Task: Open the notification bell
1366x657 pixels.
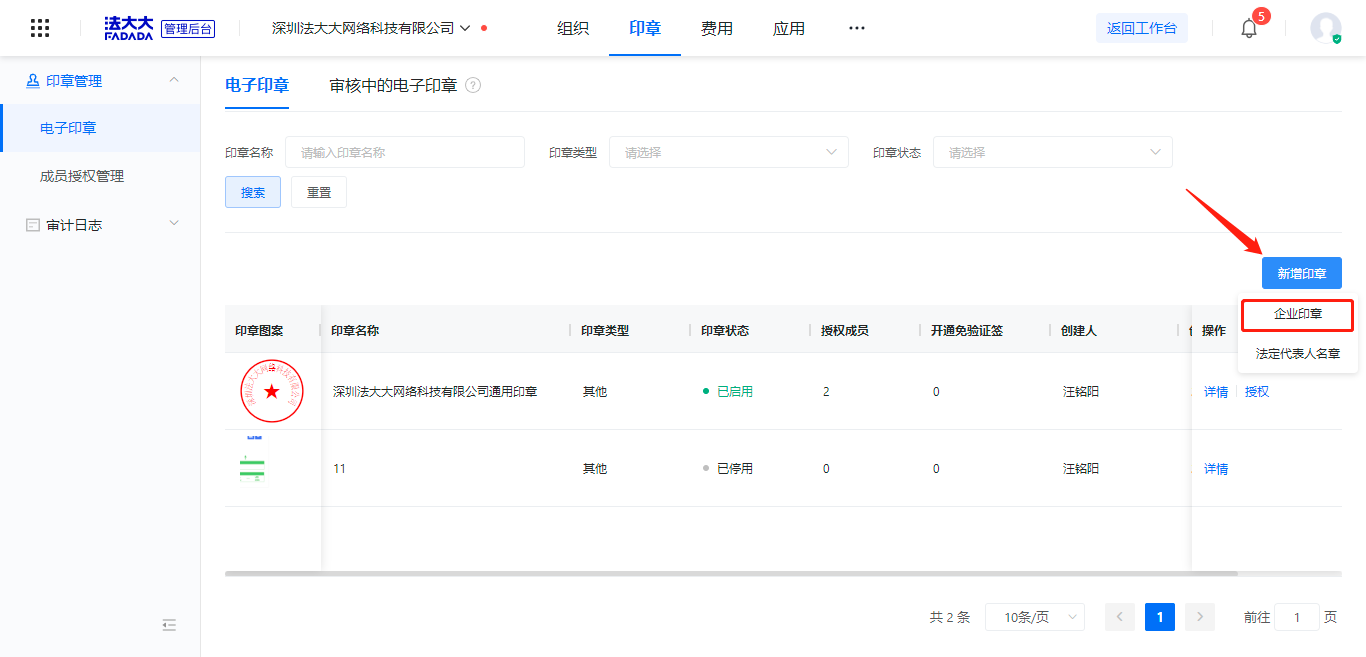Action: click(1249, 28)
